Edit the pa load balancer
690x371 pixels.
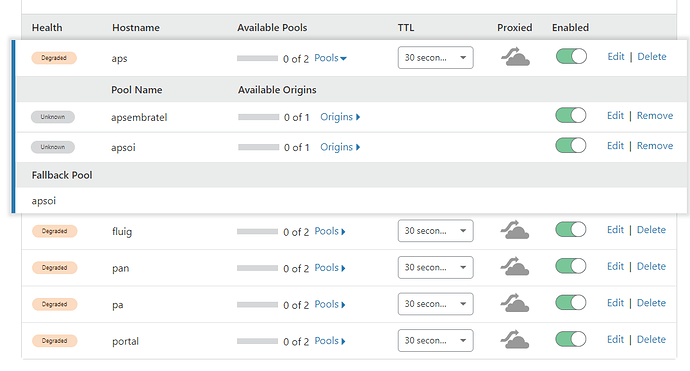point(615,303)
